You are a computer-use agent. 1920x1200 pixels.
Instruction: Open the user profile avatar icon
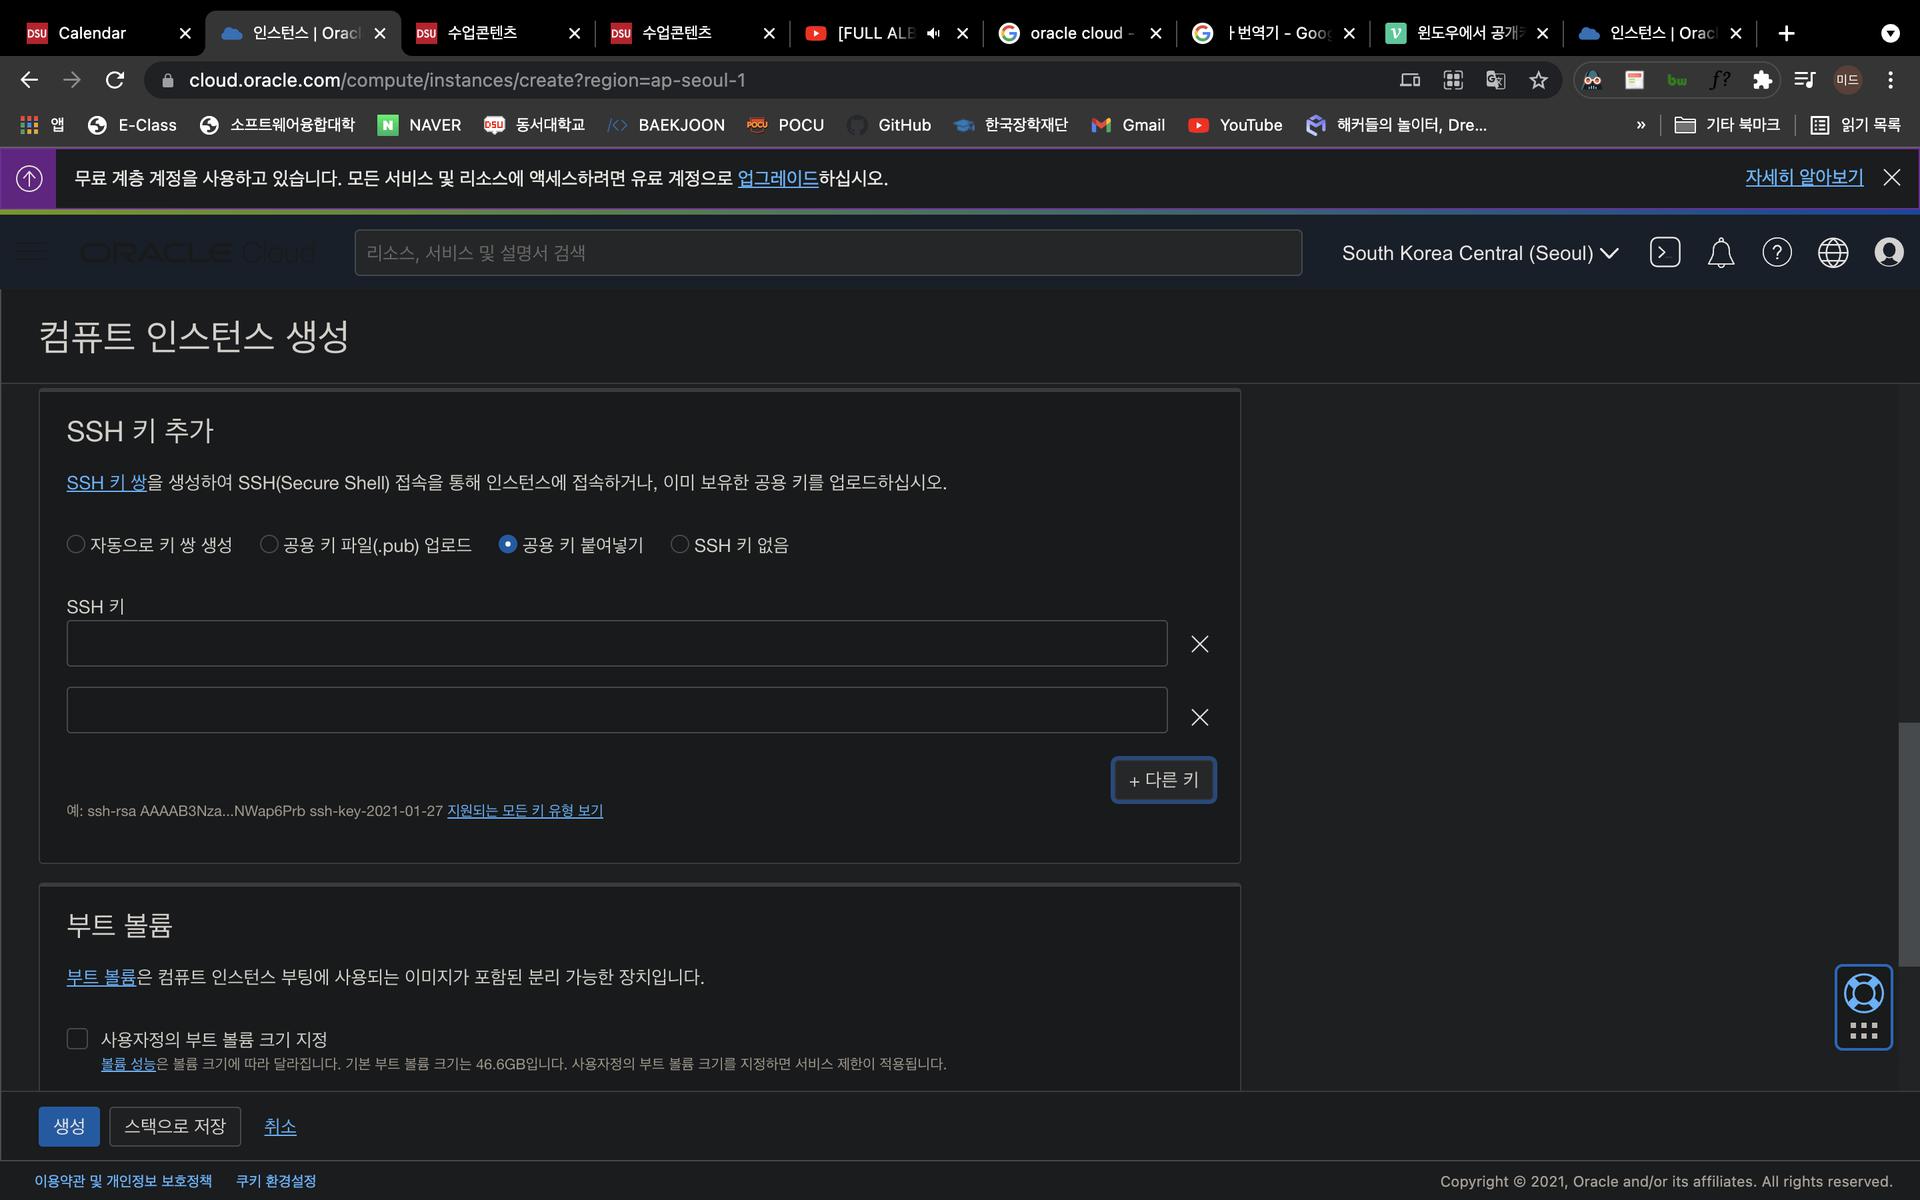coord(1889,253)
